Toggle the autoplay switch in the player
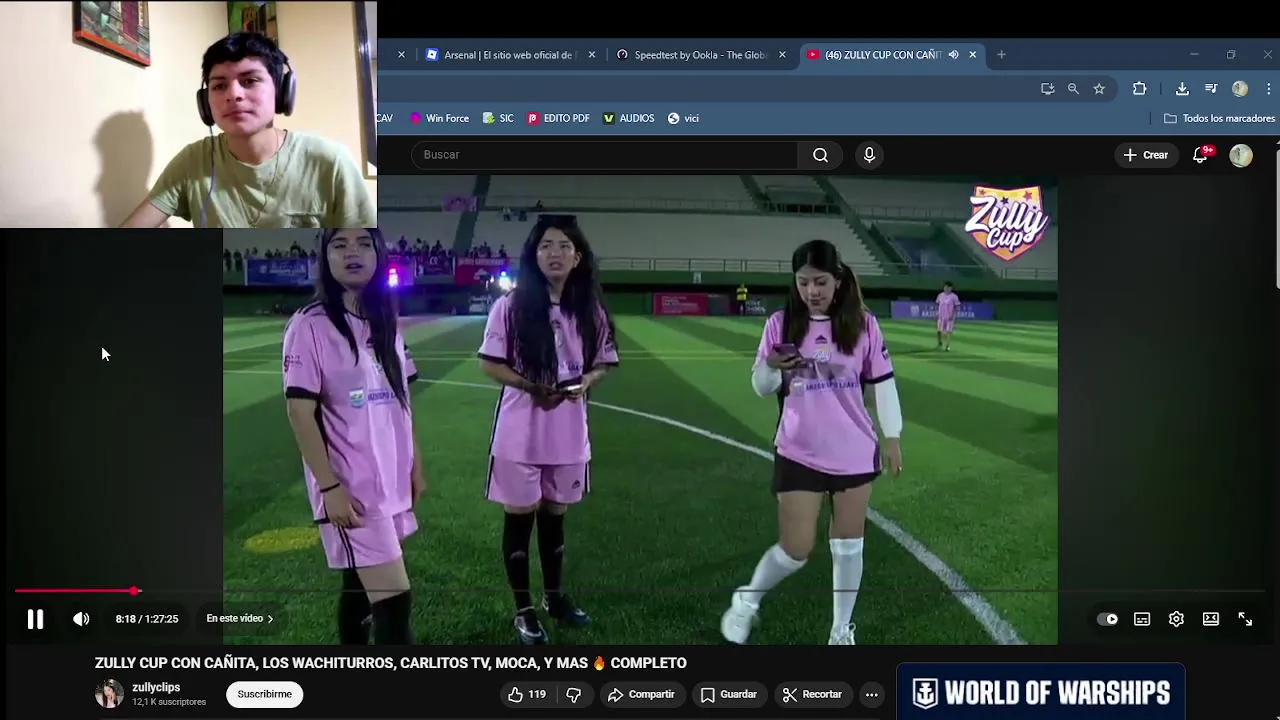This screenshot has height=720, width=1280. [x=1108, y=619]
